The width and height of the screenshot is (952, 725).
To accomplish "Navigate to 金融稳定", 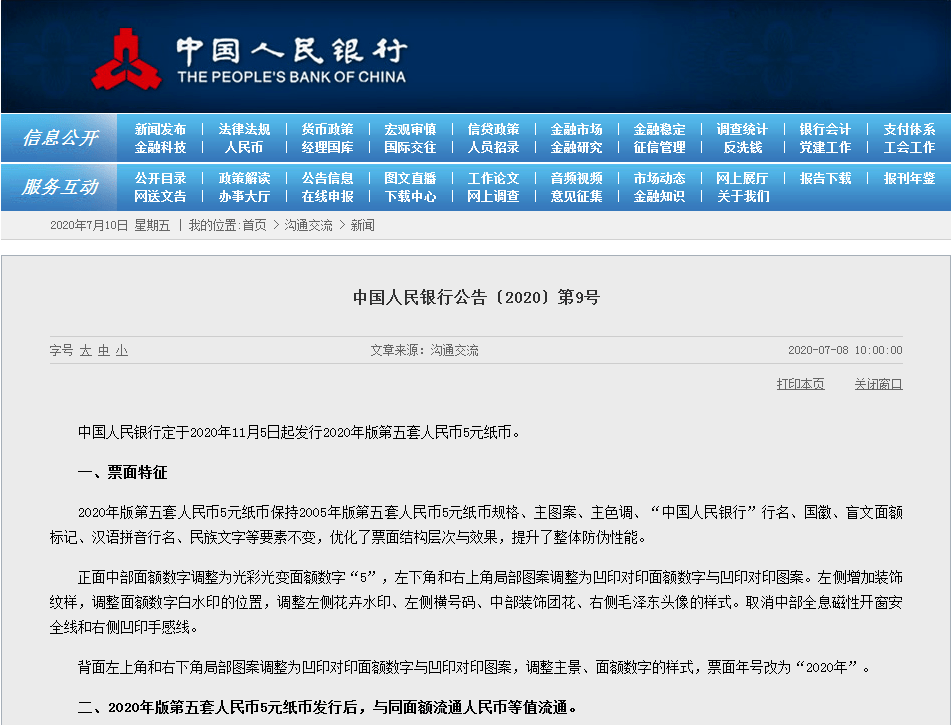I will point(659,129).
